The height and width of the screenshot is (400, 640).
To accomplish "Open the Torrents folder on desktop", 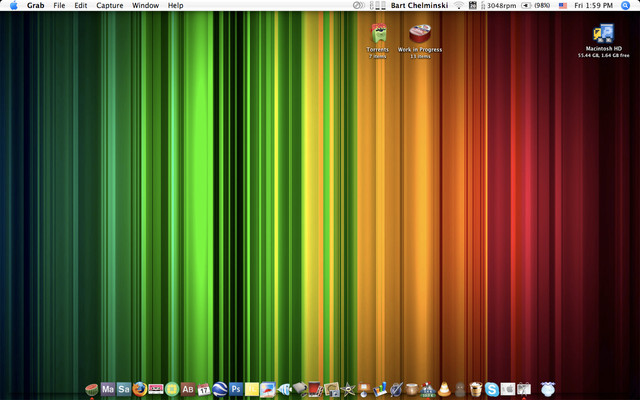I will 378,33.
